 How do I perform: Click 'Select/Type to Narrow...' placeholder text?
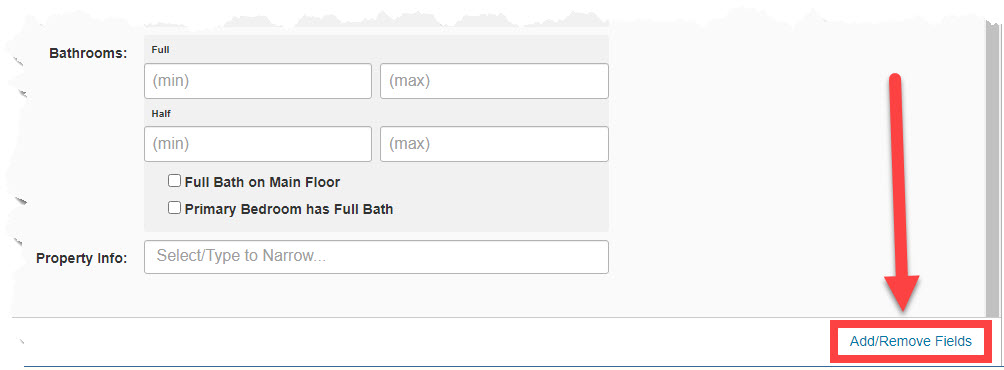(241, 256)
